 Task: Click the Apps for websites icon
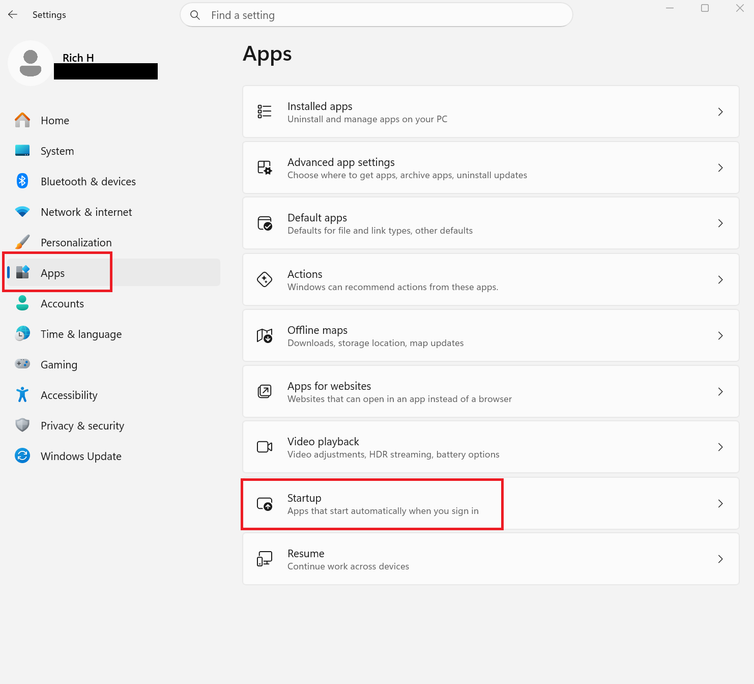click(x=264, y=392)
